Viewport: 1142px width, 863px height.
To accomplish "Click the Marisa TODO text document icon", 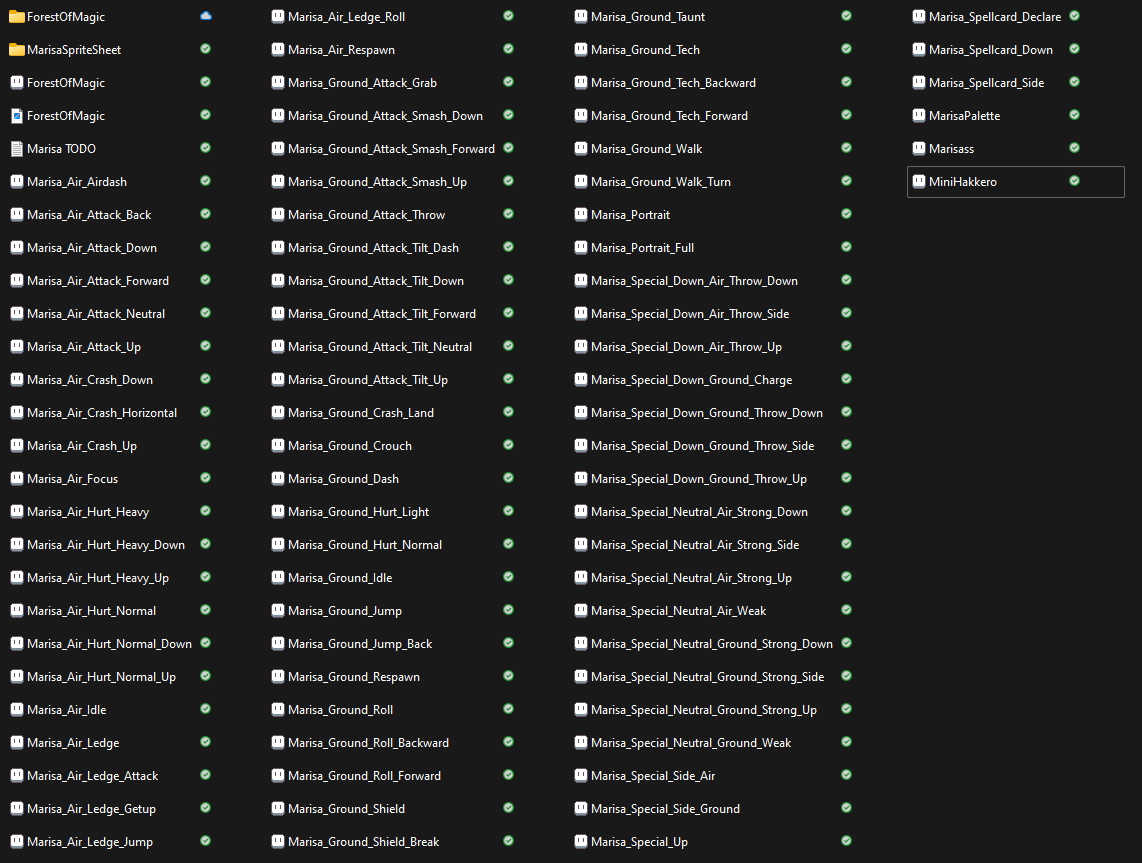I will pyautogui.click(x=17, y=149).
